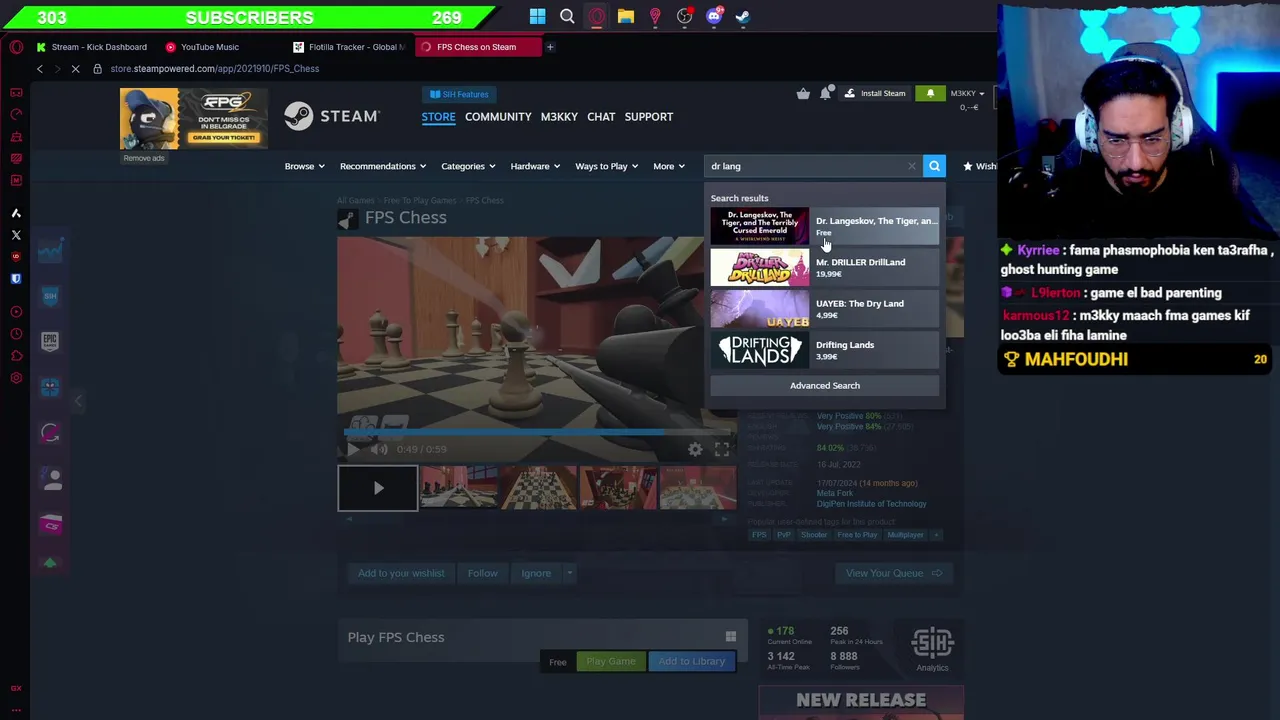Screen dimensions: 1280x720
Task: Select UAYEB: The Dry Land result
Action: pos(825,309)
